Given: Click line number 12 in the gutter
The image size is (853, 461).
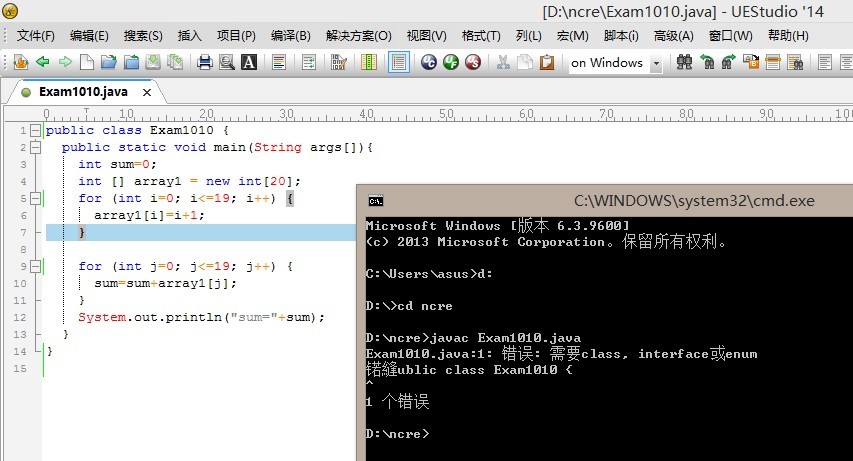Looking at the screenshot, I should coord(20,317).
